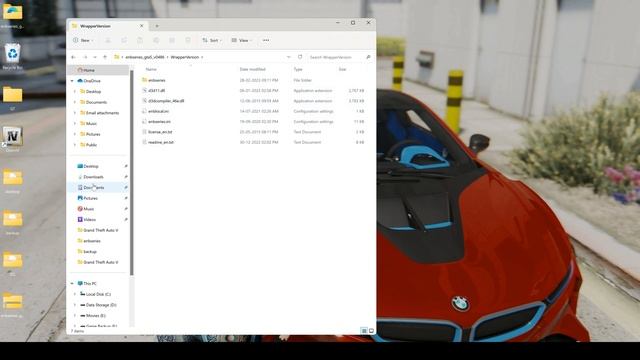The height and width of the screenshot is (360, 640).
Task: Switch to details view in the status bar
Action: [x=364, y=331]
